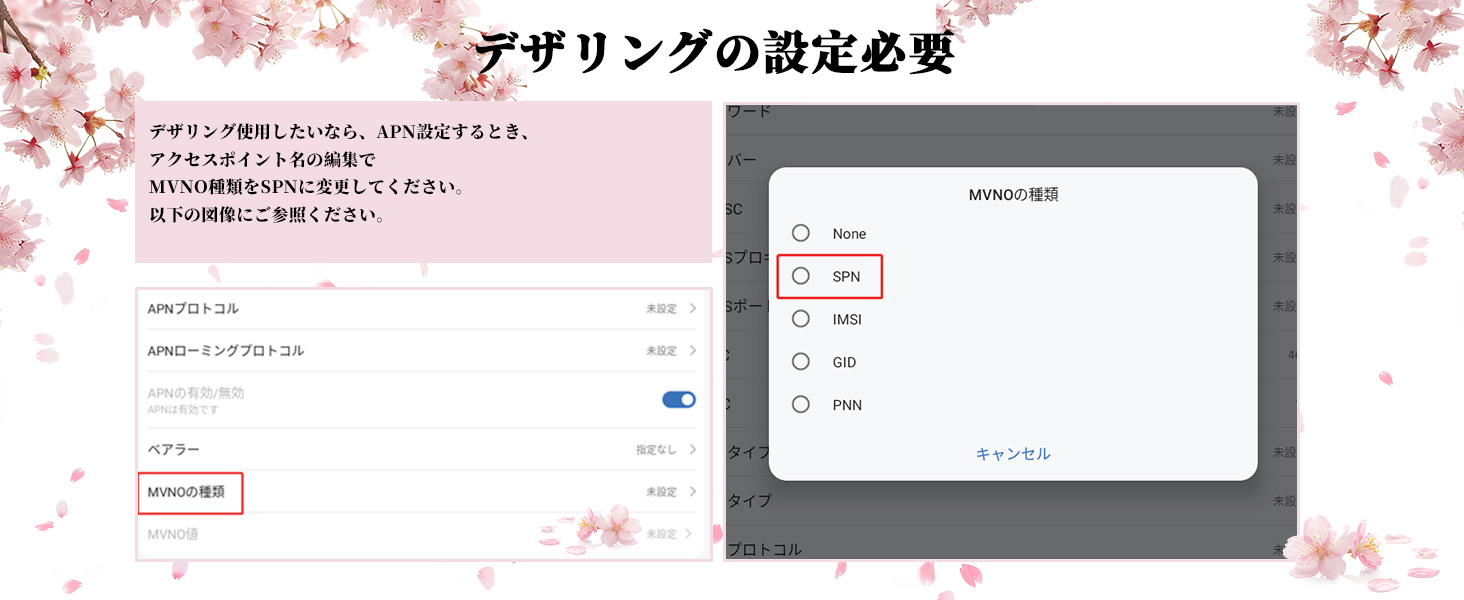
Task: Tap the キャンセル button in dialog
Action: click(1013, 454)
